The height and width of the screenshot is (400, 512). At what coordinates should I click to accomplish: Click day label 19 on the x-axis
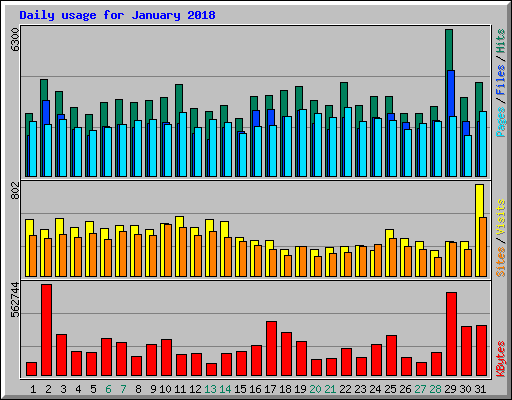click(300, 389)
